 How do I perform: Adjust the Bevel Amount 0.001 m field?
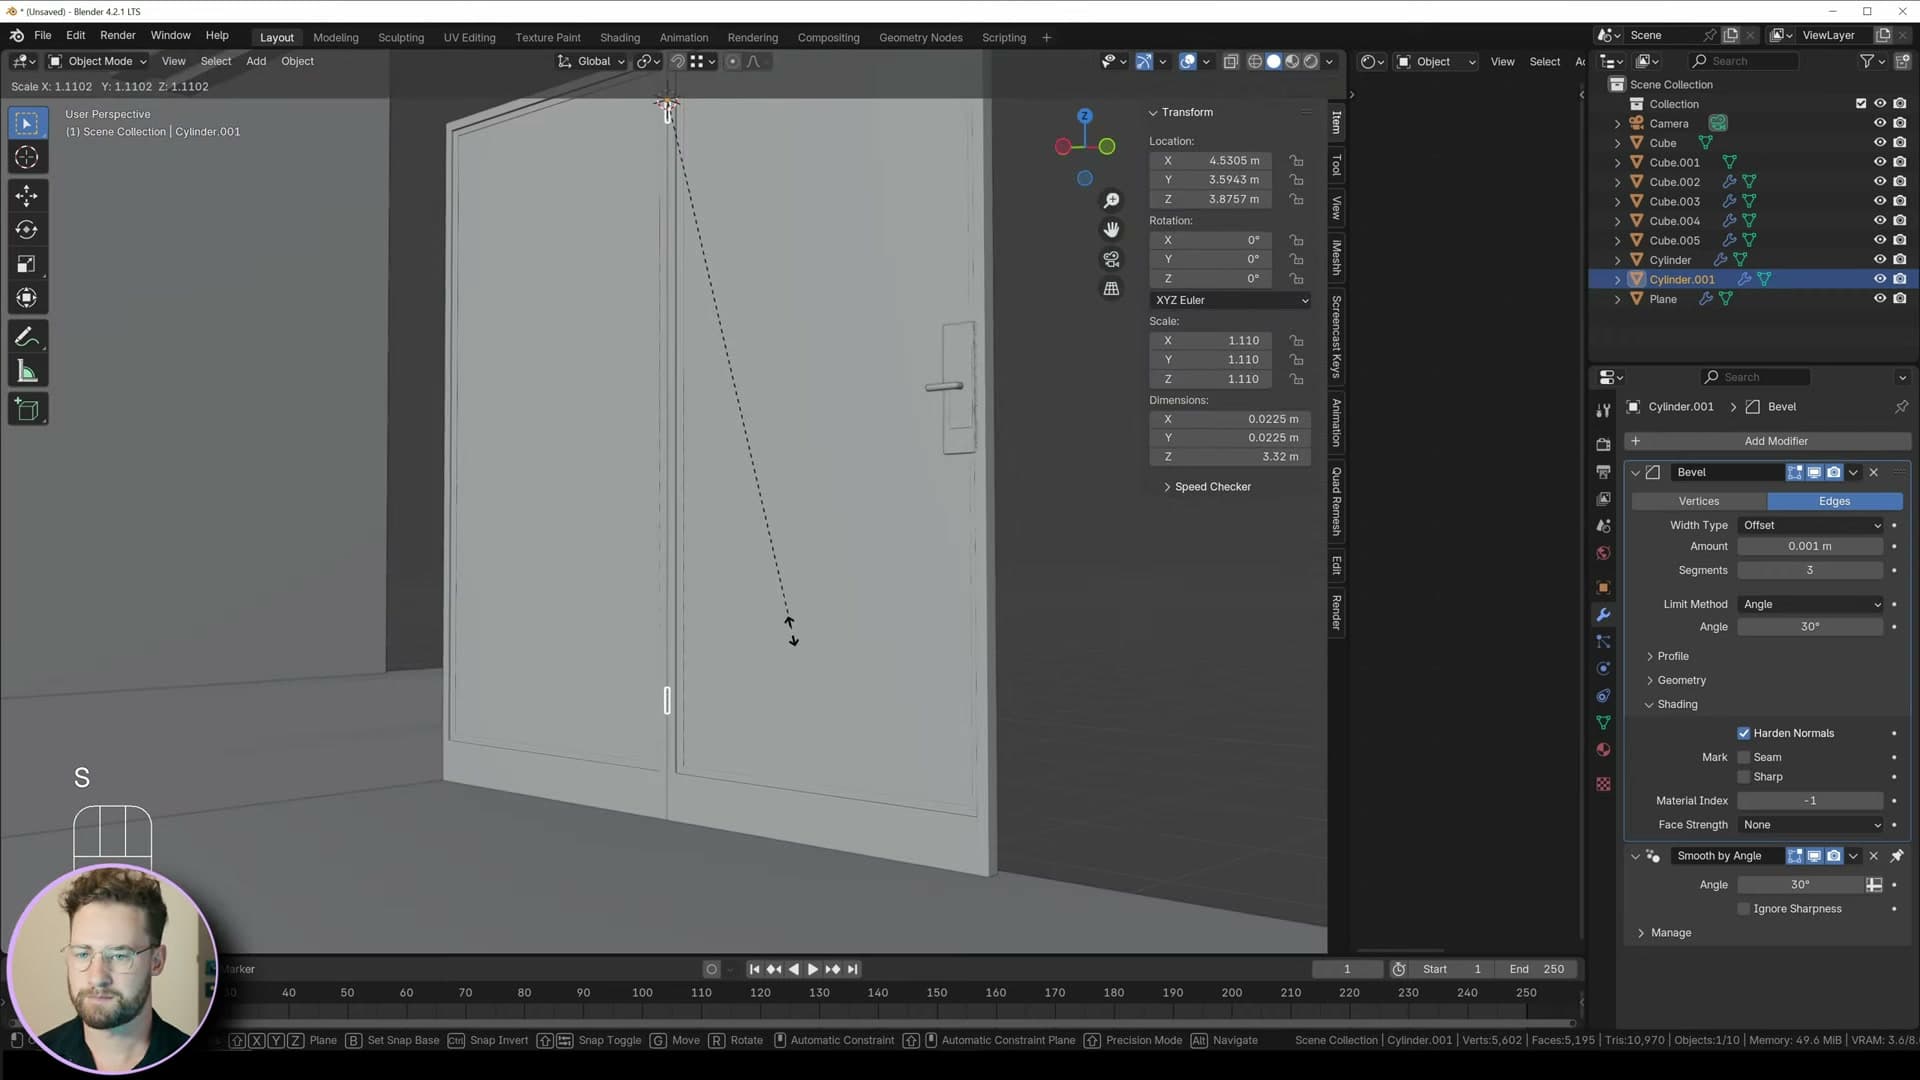pos(1811,547)
